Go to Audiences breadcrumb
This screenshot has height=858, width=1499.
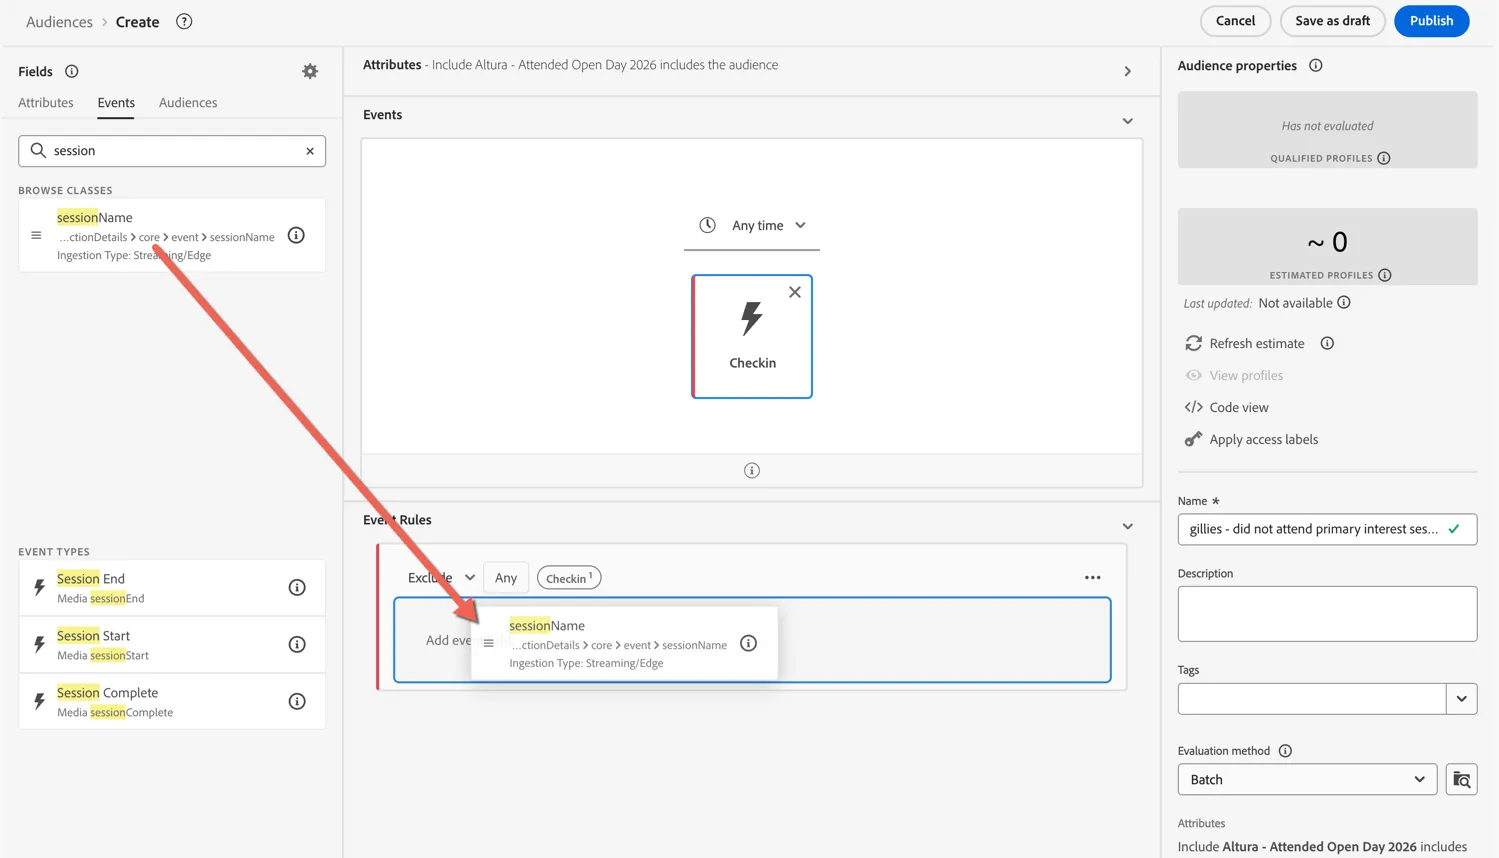59,22
